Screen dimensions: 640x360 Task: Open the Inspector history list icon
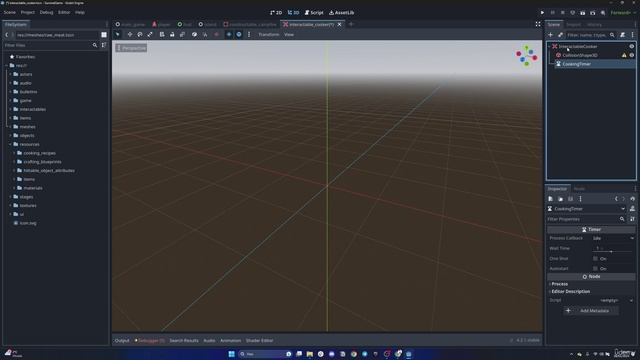(x=633, y=199)
